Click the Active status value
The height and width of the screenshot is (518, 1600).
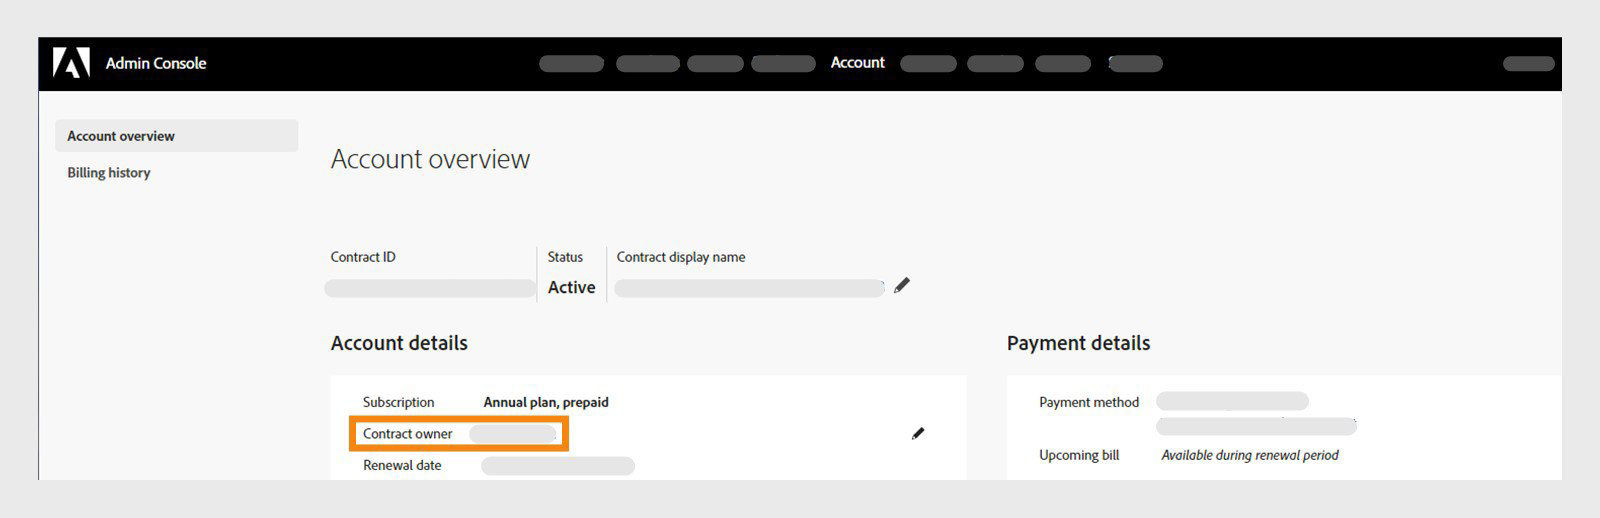pos(571,287)
